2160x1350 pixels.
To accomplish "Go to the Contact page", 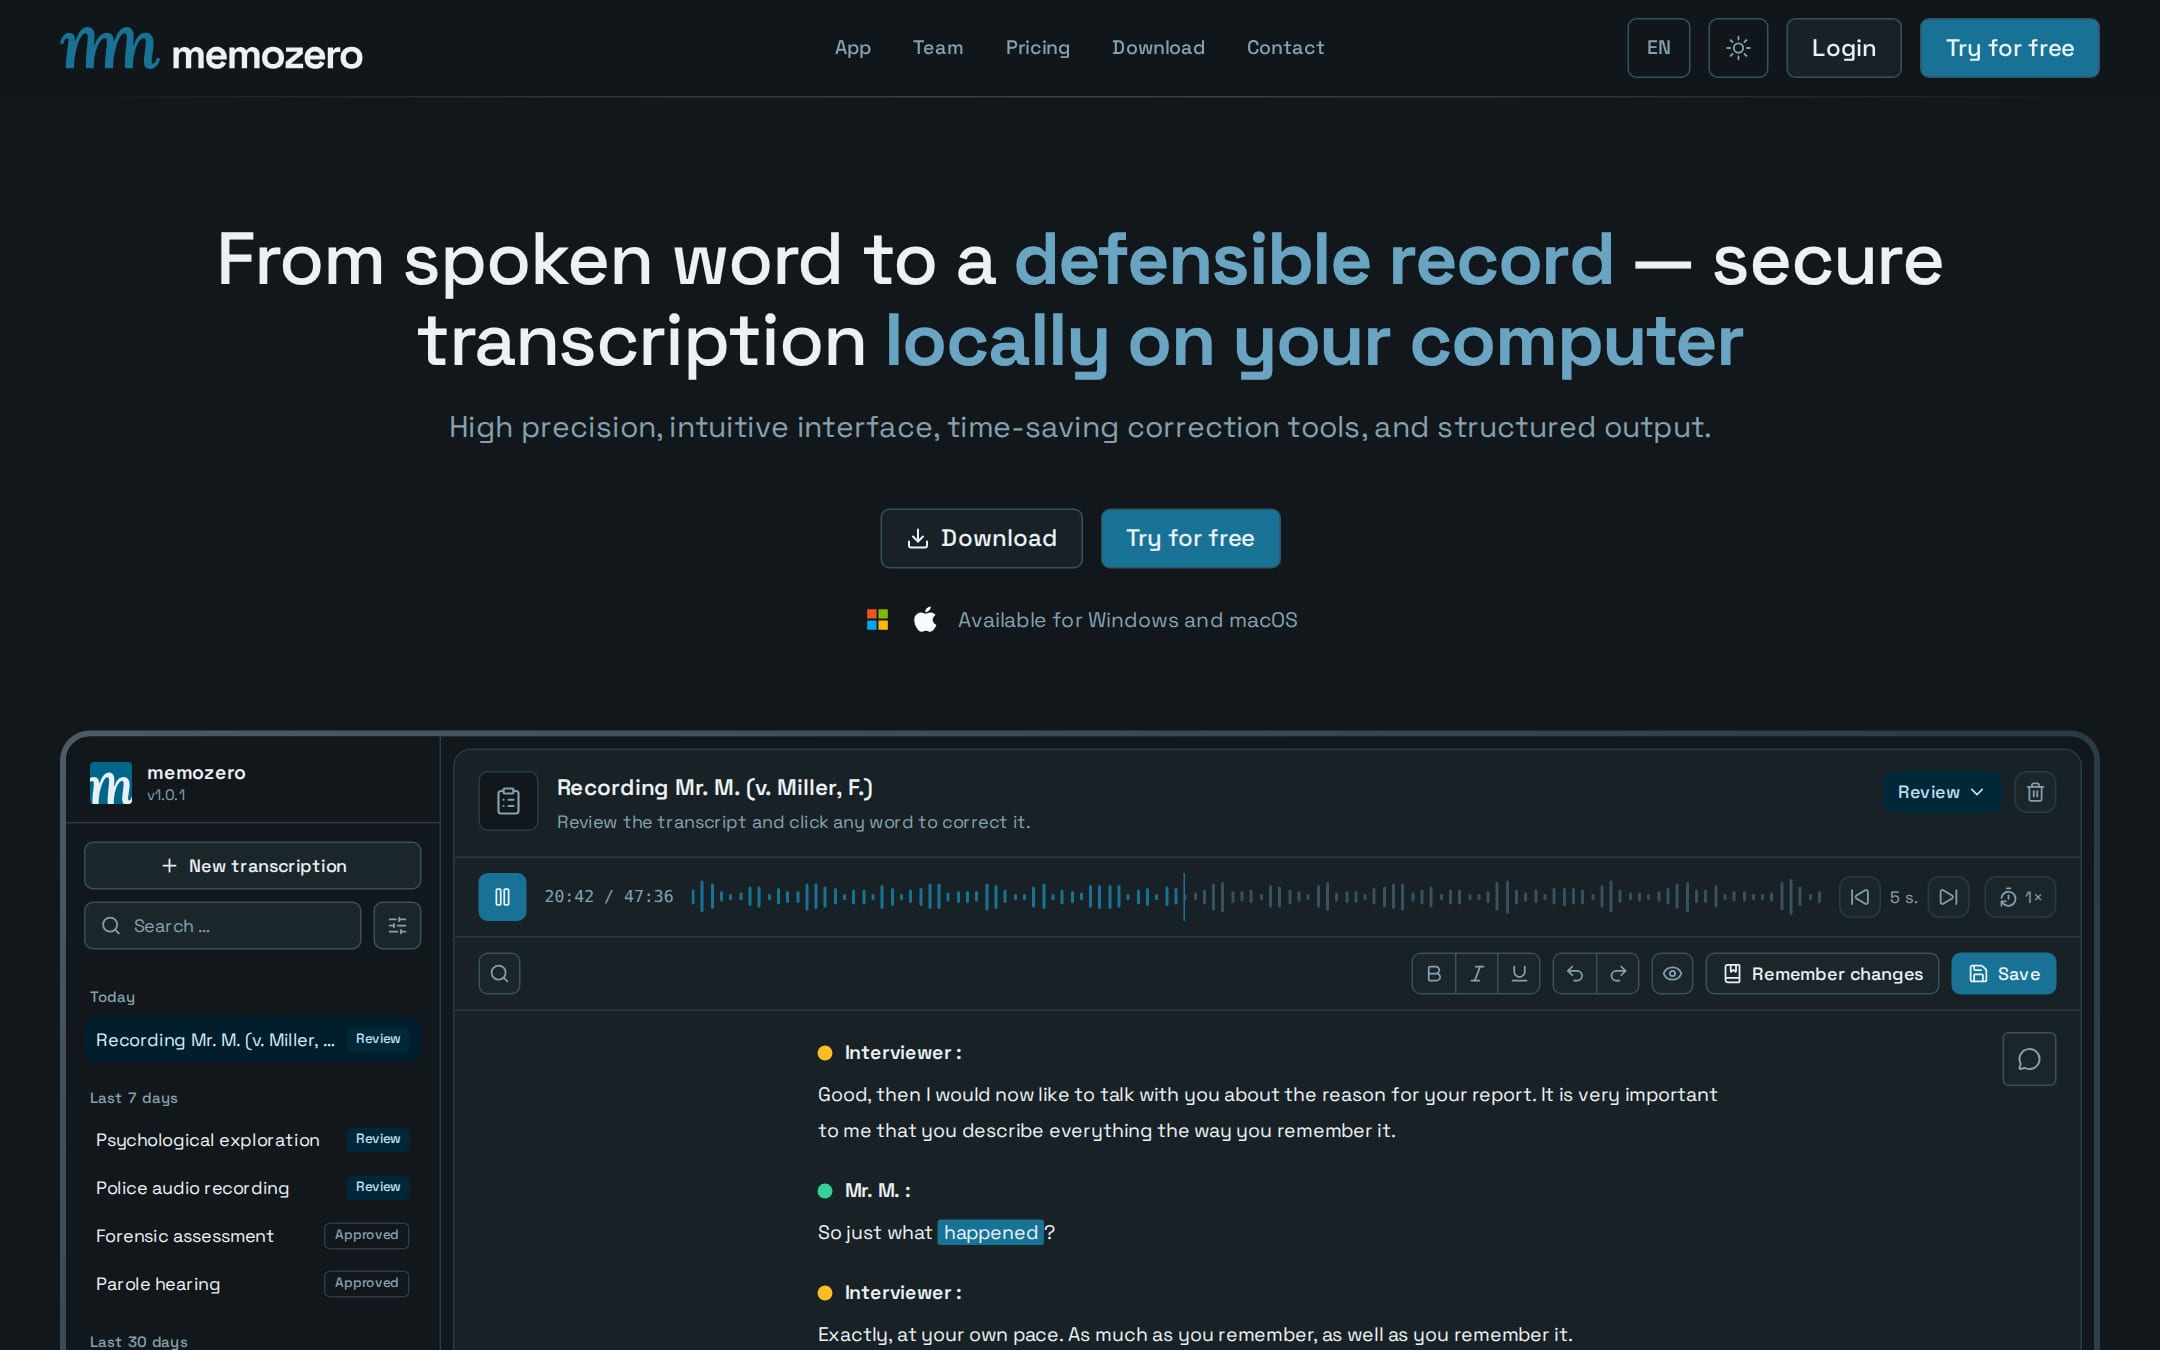I will tap(1285, 48).
